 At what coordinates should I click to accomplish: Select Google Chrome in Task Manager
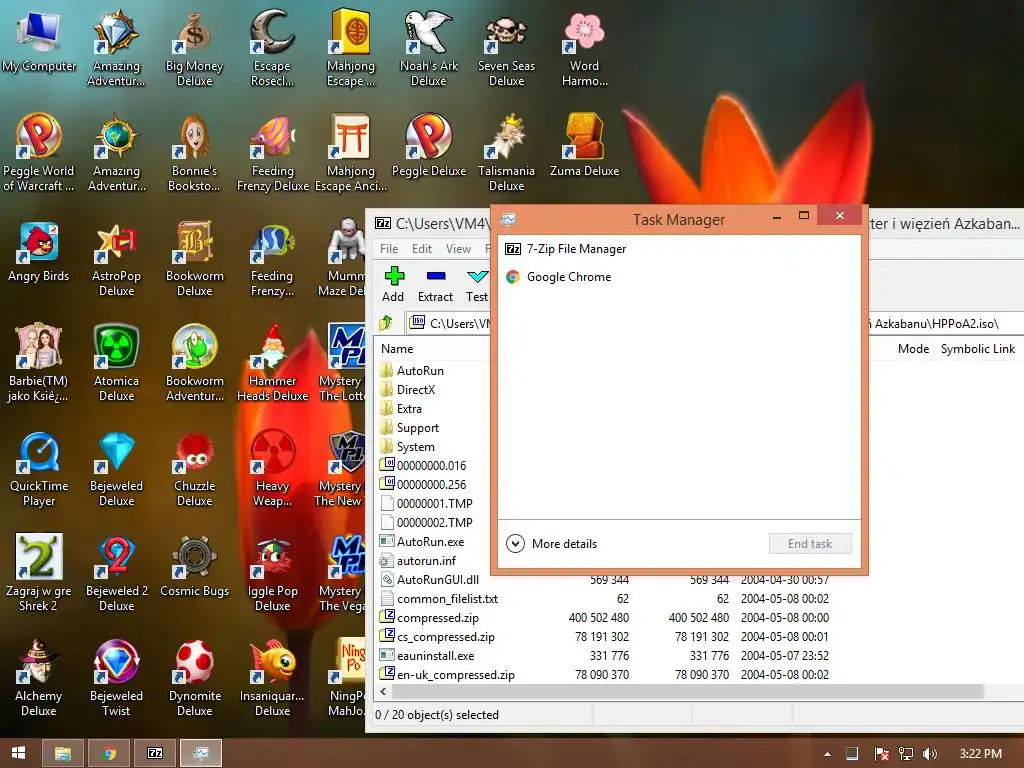[x=679, y=277]
